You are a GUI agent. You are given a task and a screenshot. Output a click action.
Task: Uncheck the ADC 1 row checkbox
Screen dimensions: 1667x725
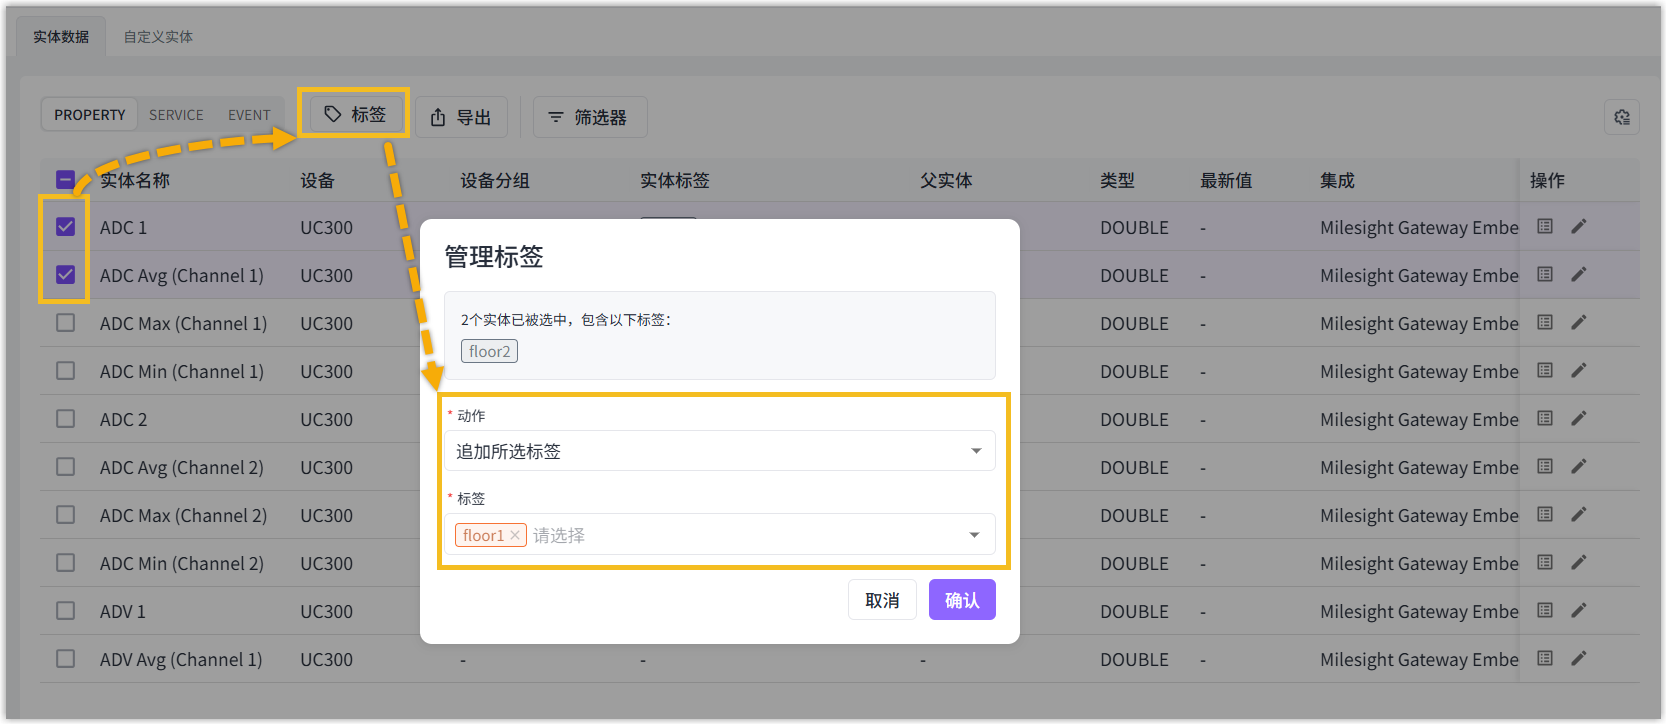pyautogui.click(x=65, y=227)
